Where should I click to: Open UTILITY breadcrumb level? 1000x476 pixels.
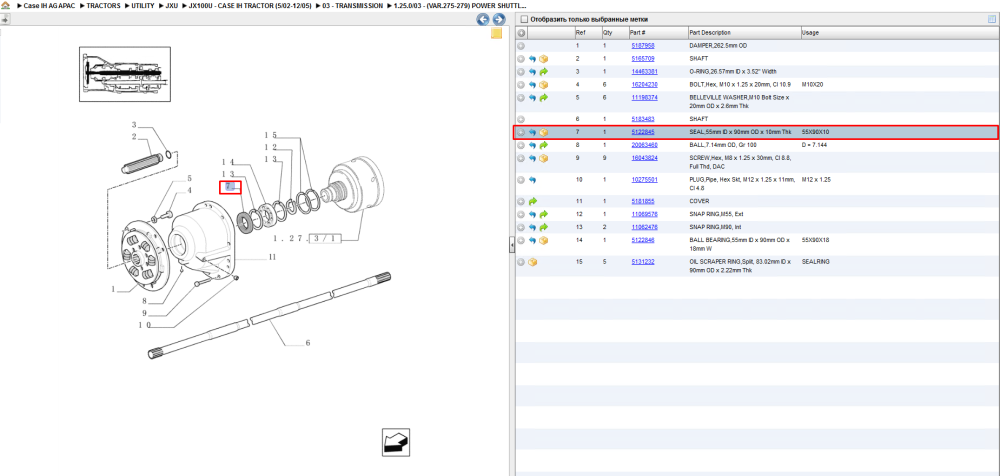pos(142,5)
